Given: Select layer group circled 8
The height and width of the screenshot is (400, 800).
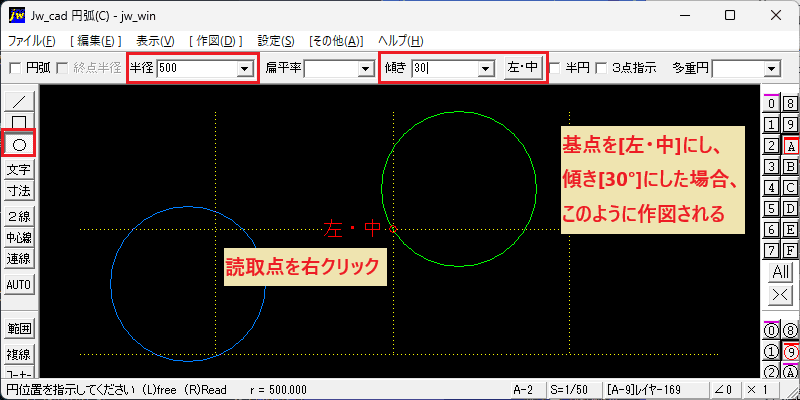Looking at the screenshot, I should point(790,330).
